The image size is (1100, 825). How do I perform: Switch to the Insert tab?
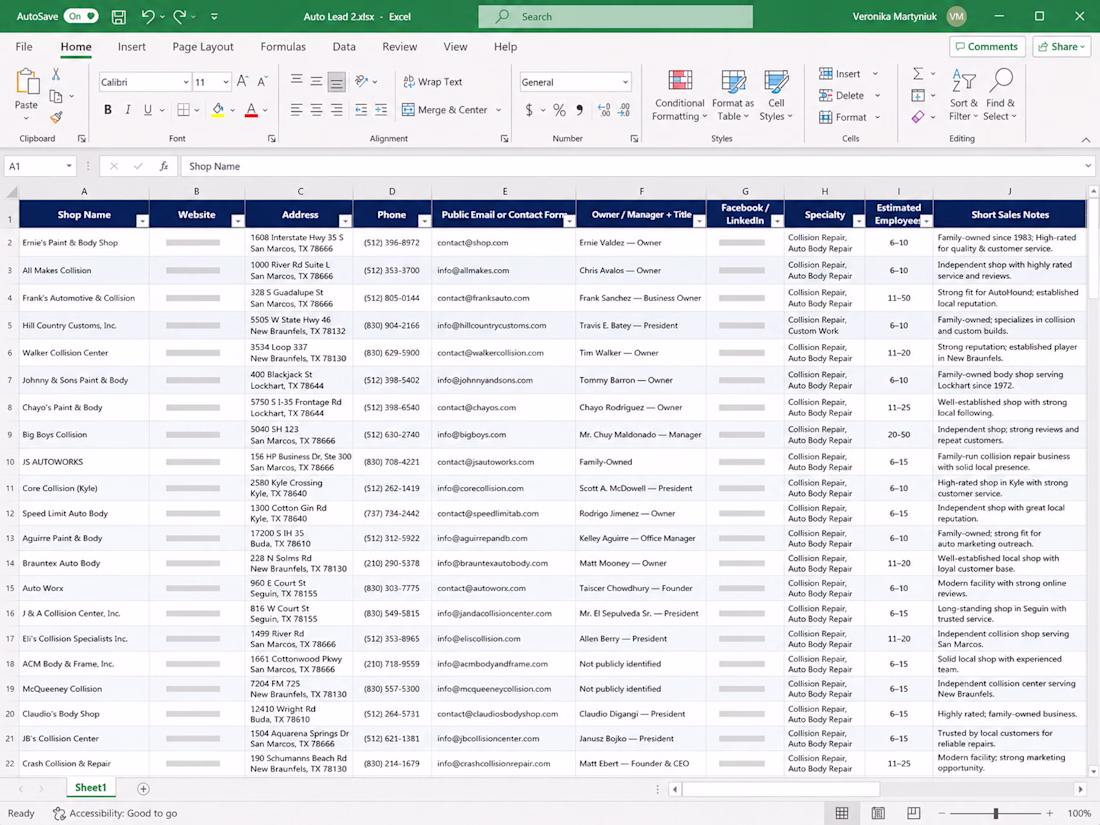132,46
